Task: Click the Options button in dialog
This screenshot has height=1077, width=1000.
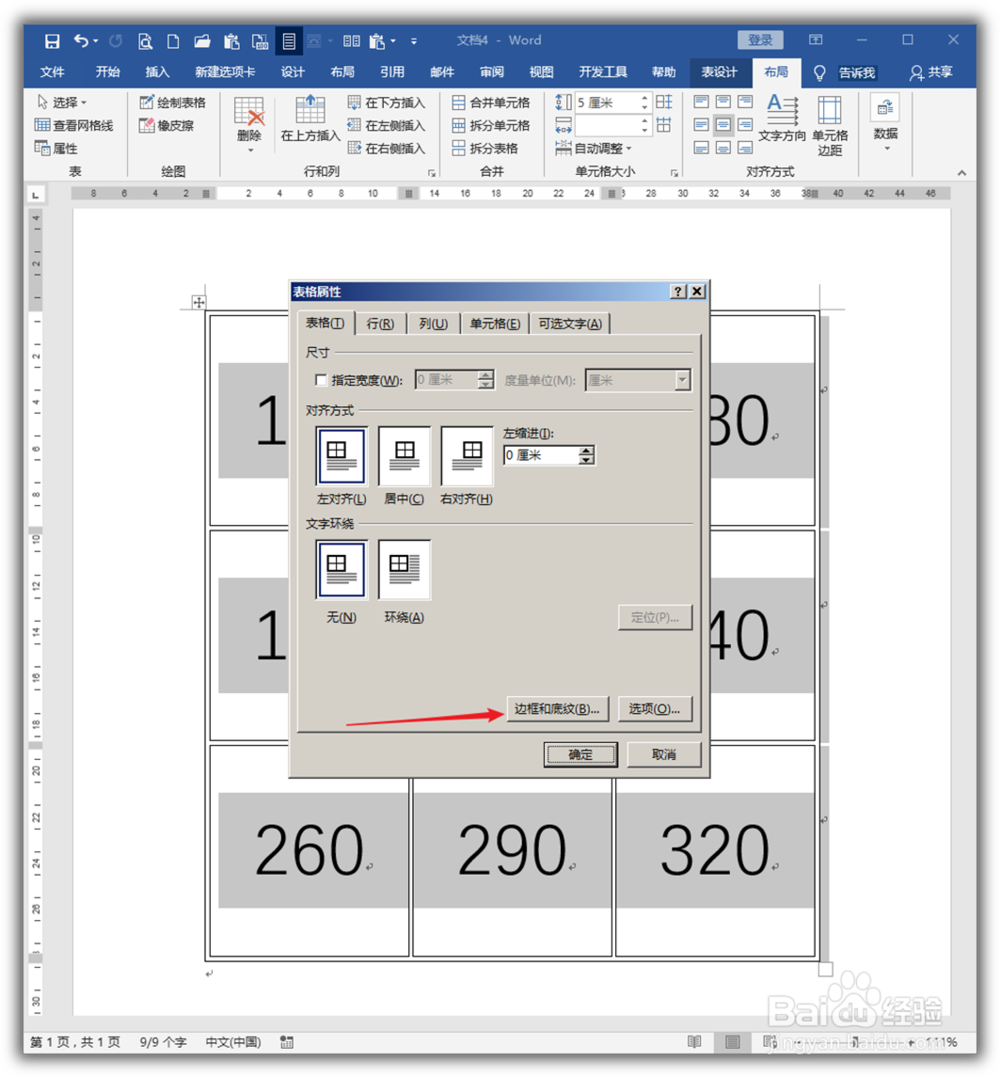Action: pos(655,709)
